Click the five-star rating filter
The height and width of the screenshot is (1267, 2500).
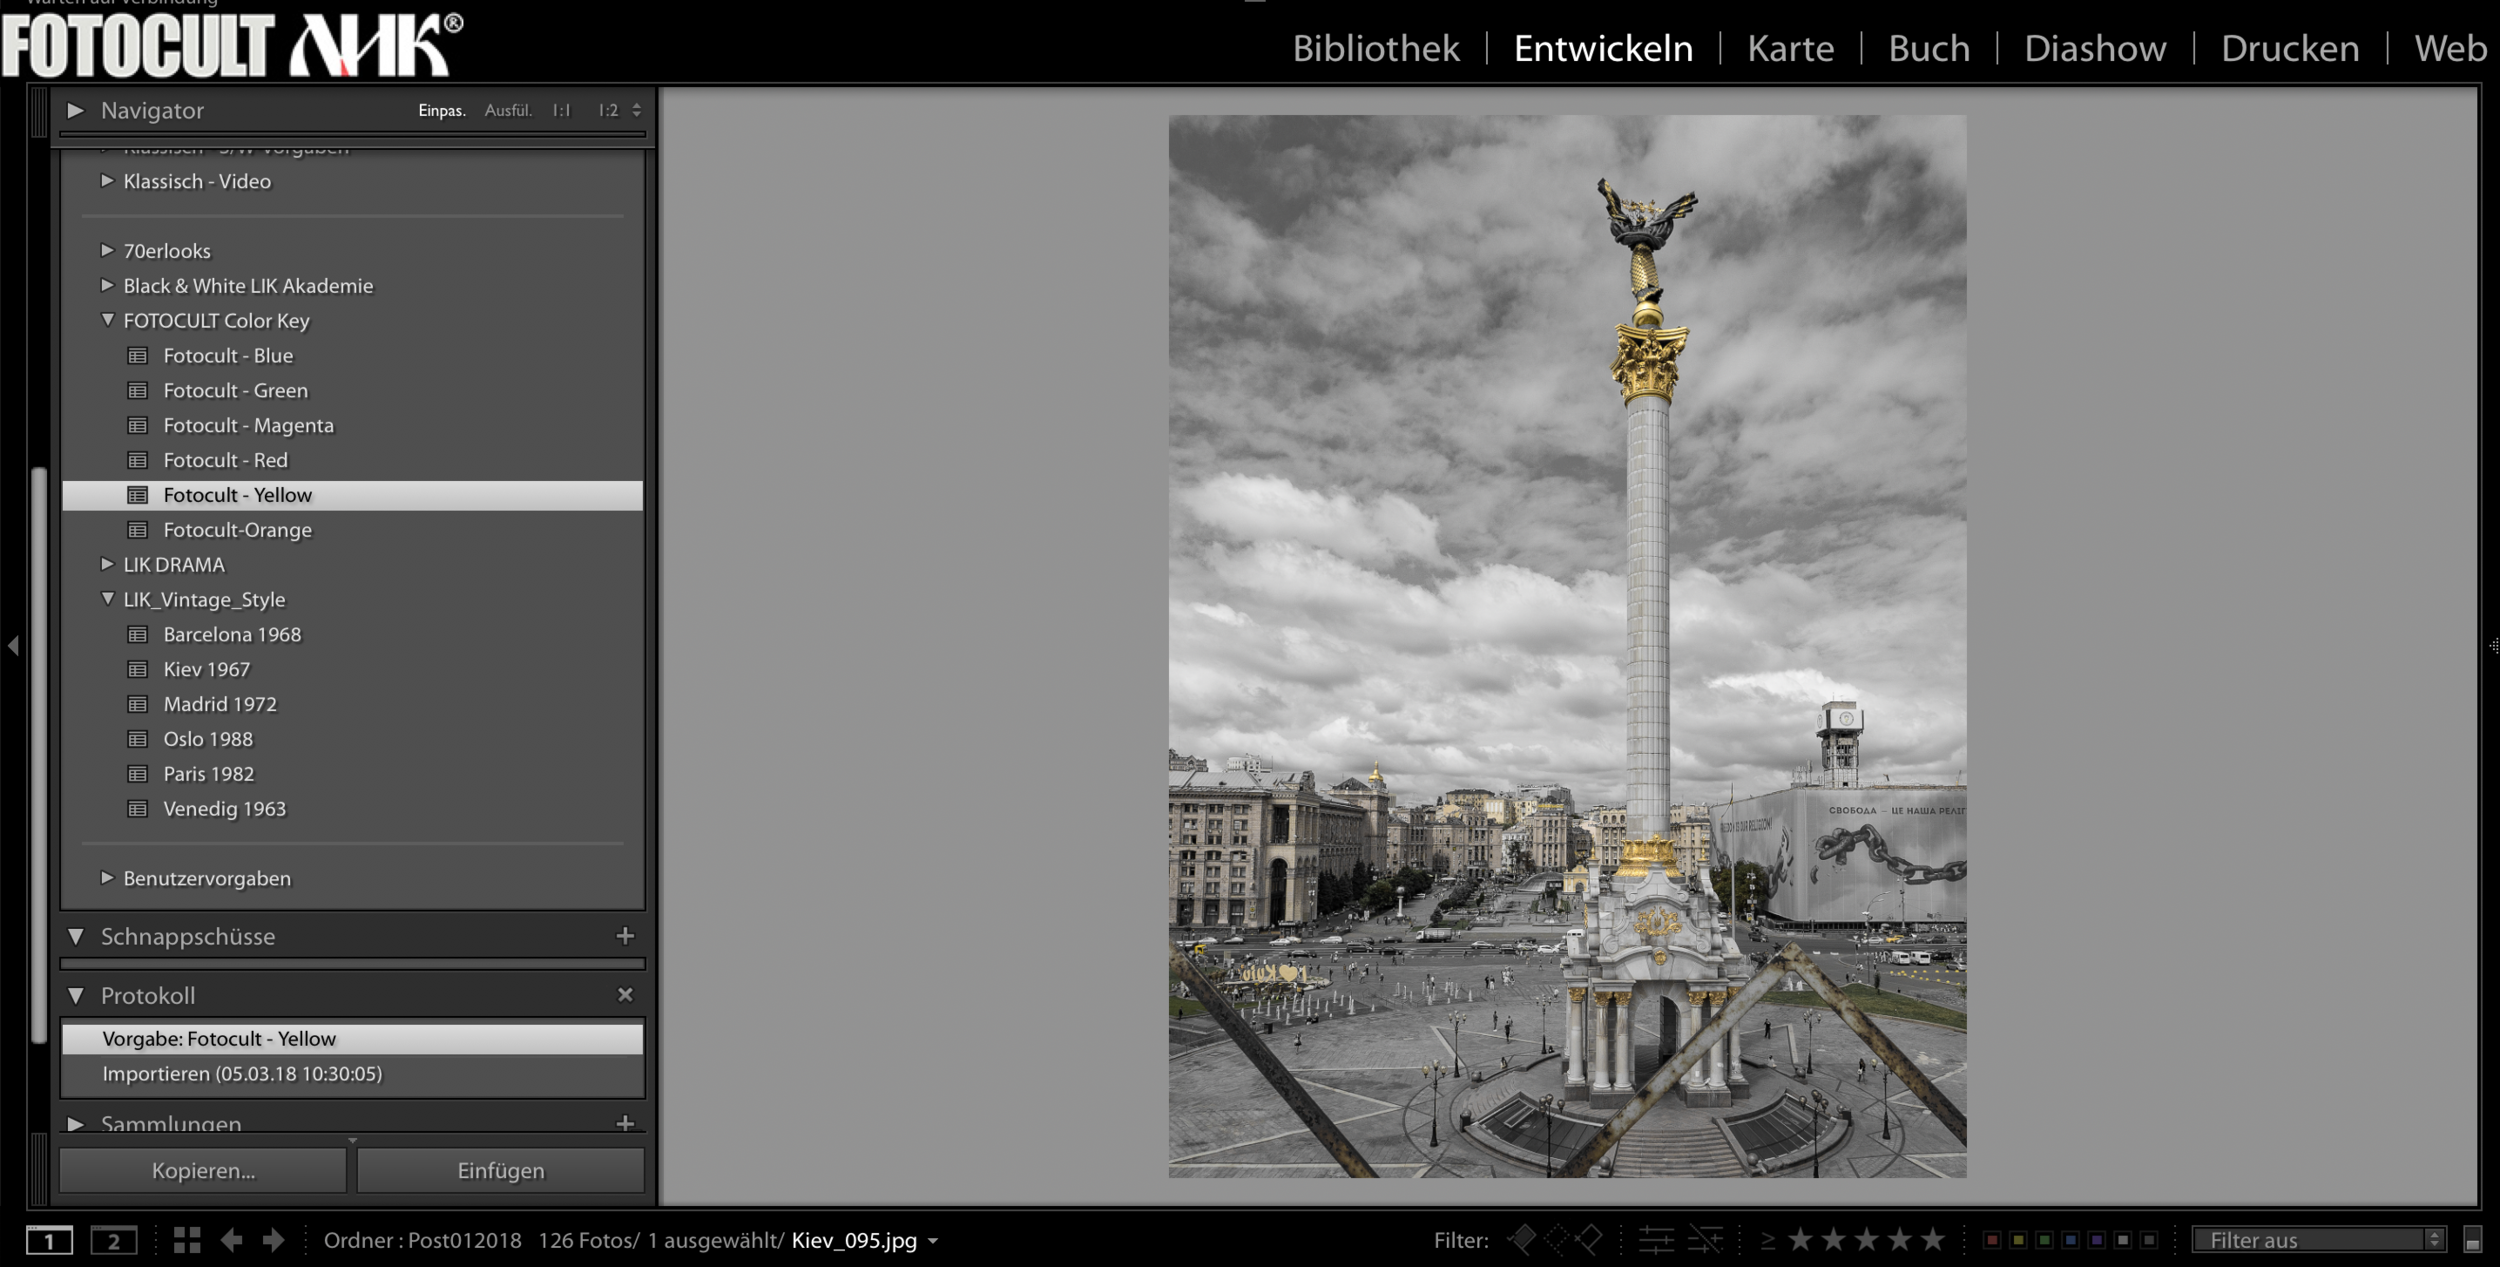[x=1931, y=1239]
